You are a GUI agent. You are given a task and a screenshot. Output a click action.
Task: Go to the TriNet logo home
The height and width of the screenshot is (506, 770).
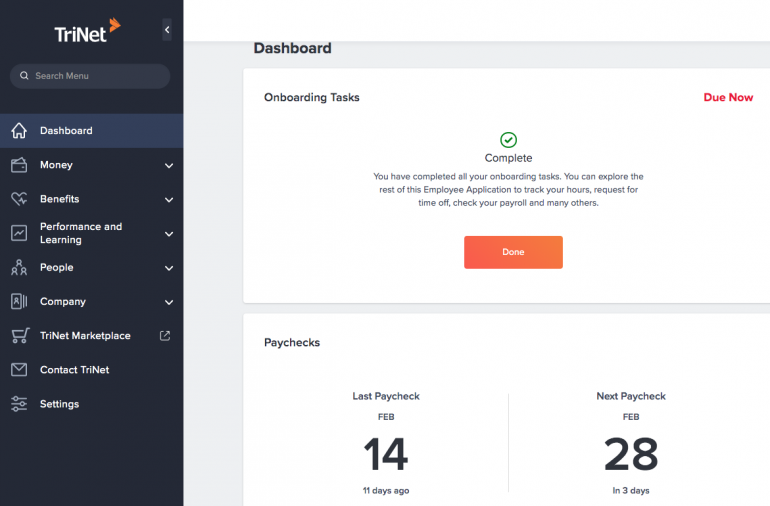click(x=87, y=31)
